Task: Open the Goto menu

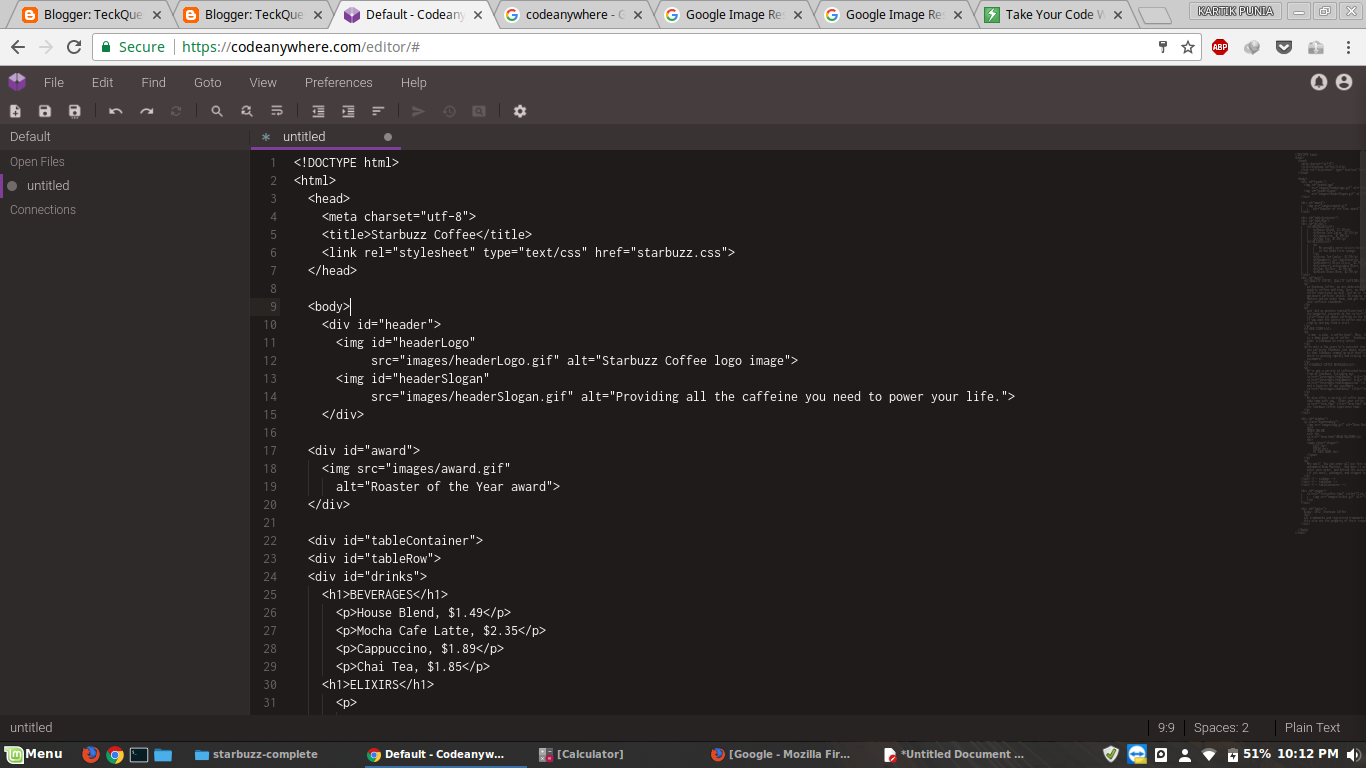Action: click(x=208, y=82)
